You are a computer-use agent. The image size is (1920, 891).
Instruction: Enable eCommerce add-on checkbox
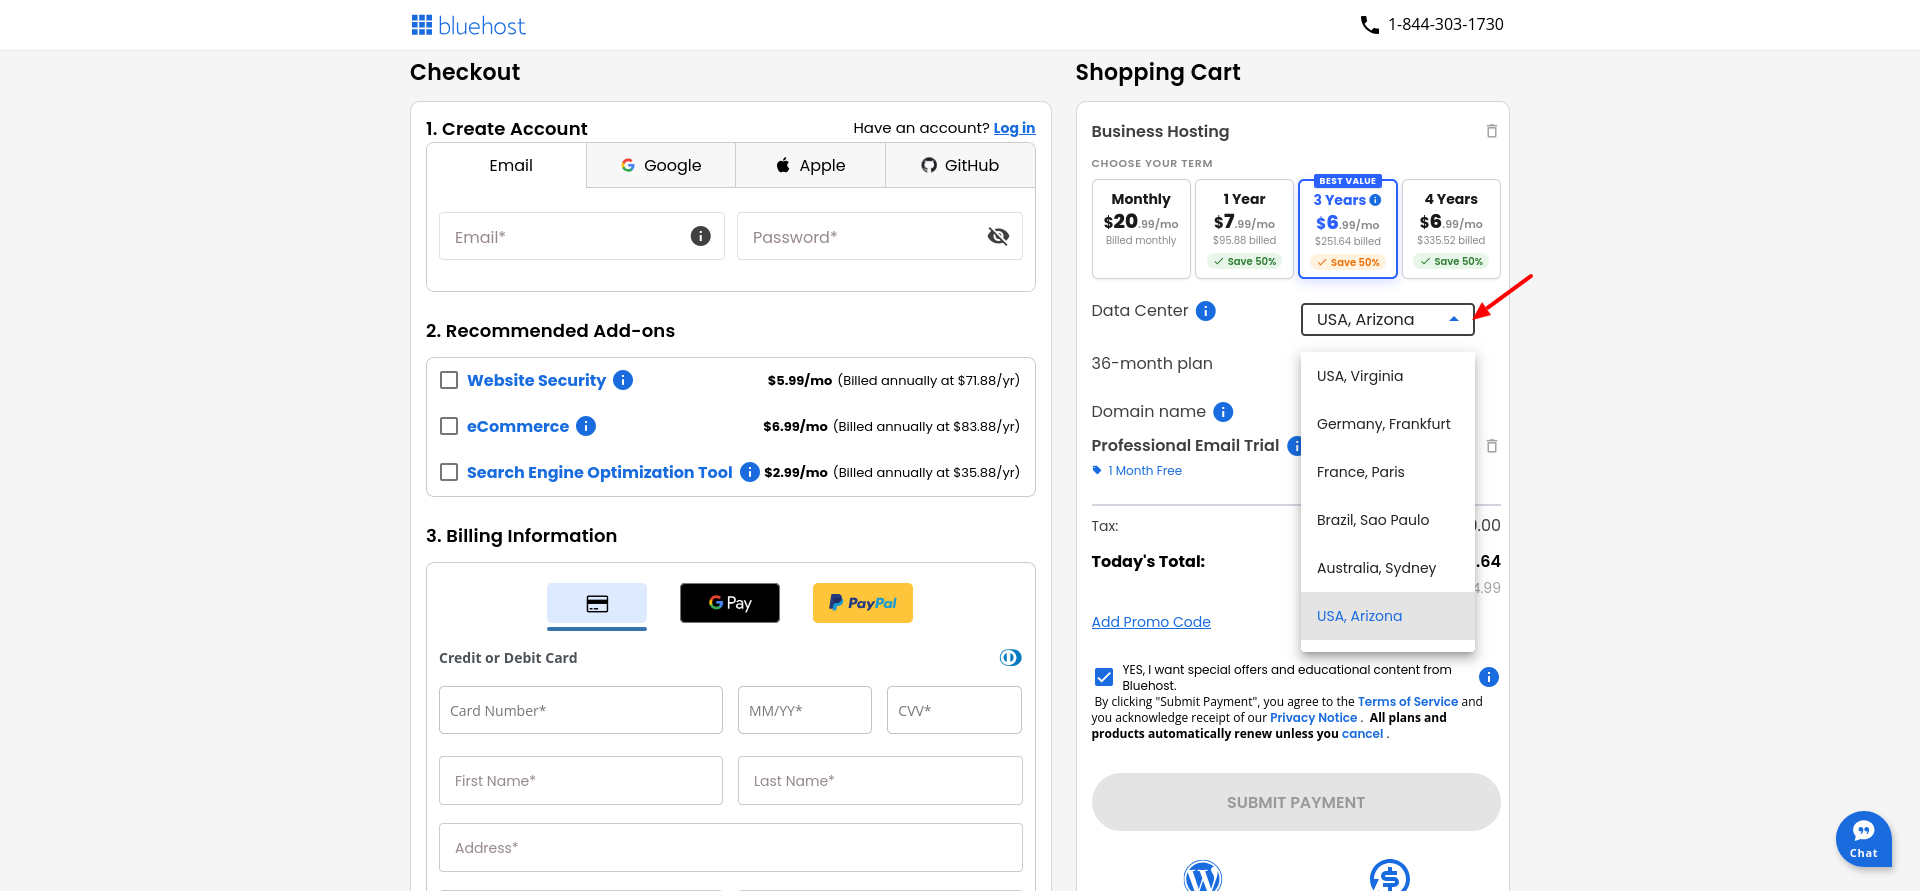click(x=449, y=426)
